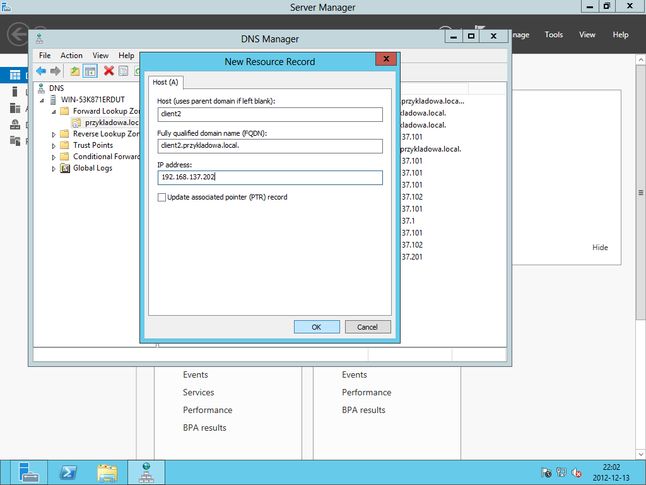This screenshot has height=485, width=646.
Task: Click the muted volume tray icon
Action: pos(576,473)
